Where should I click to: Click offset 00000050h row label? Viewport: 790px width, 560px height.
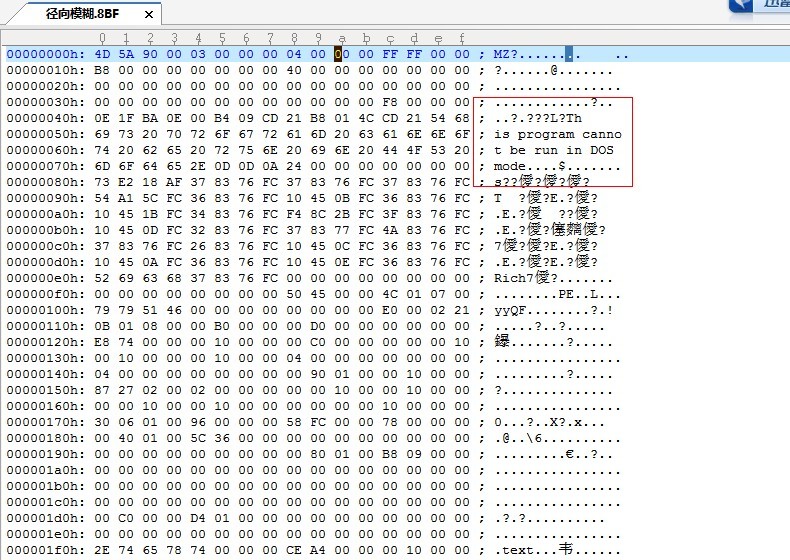click(46, 135)
